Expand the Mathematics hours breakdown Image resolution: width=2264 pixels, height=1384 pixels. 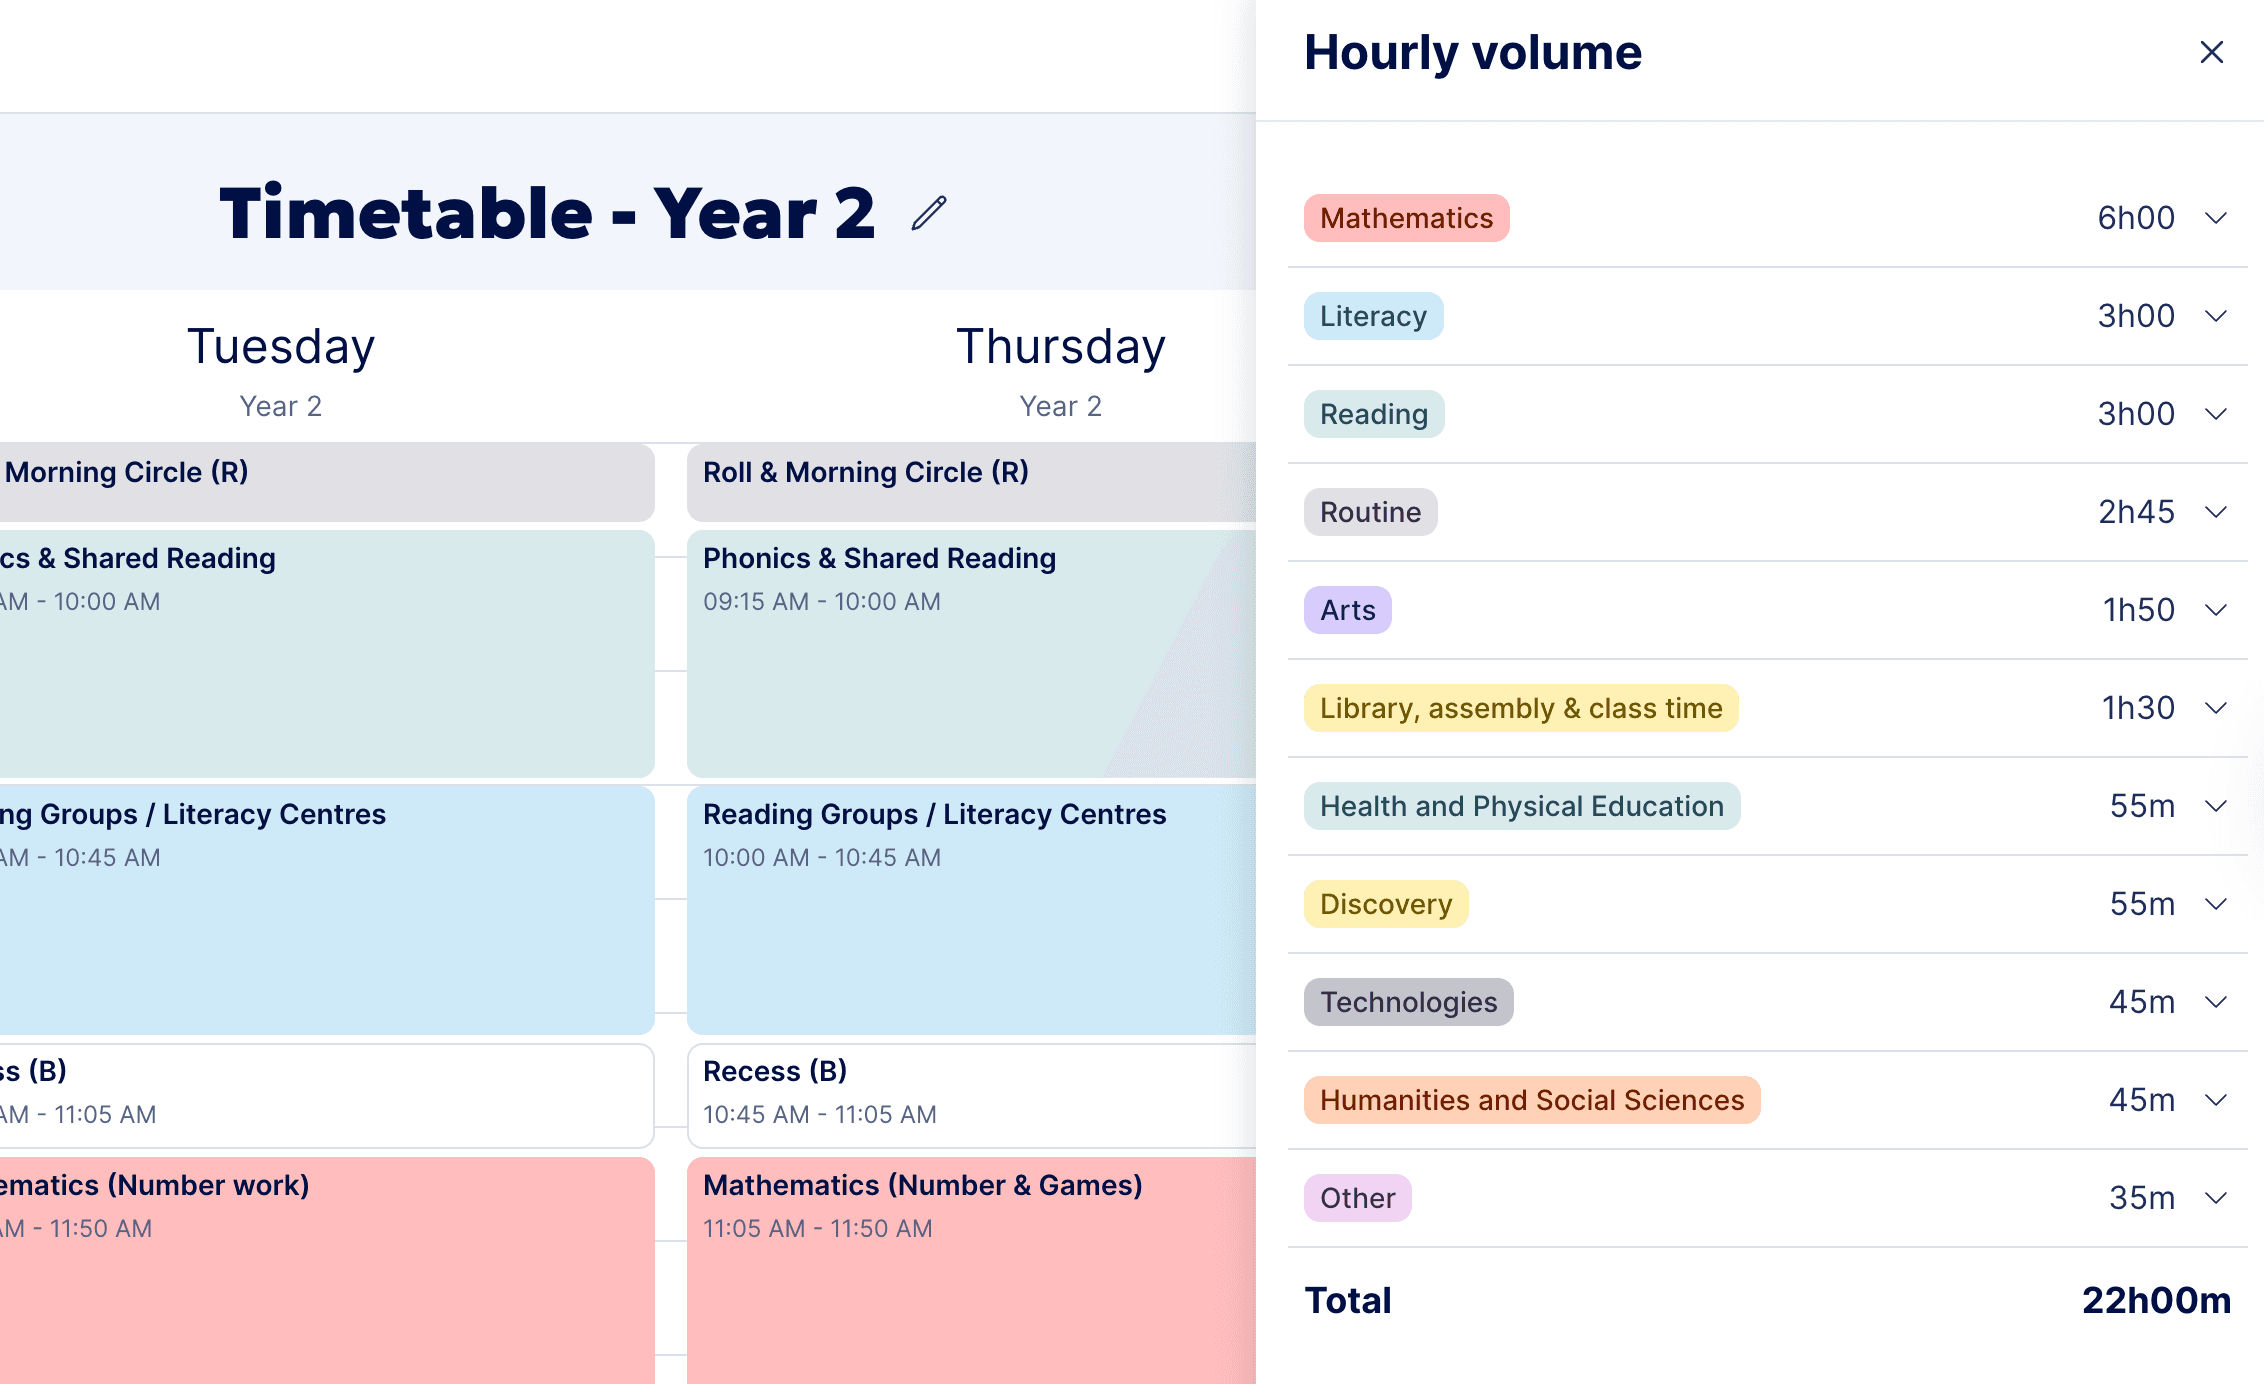click(x=2215, y=217)
